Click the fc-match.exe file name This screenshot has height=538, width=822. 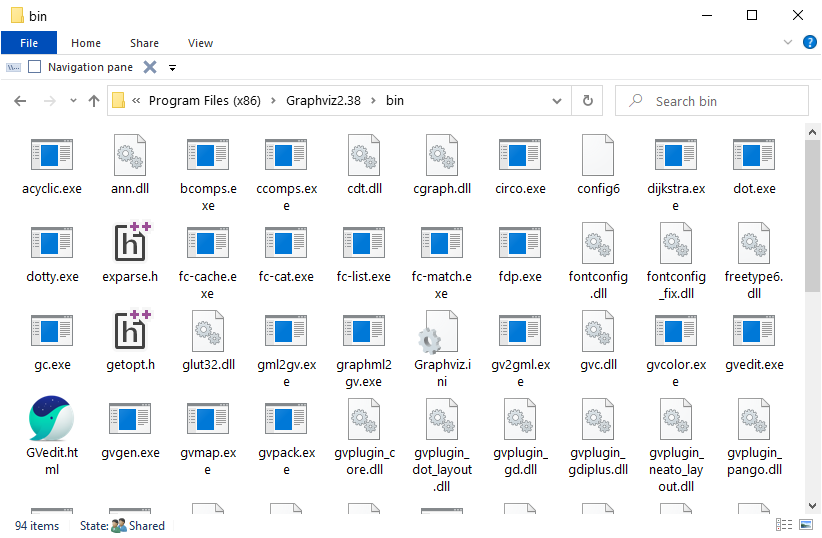[441, 285]
